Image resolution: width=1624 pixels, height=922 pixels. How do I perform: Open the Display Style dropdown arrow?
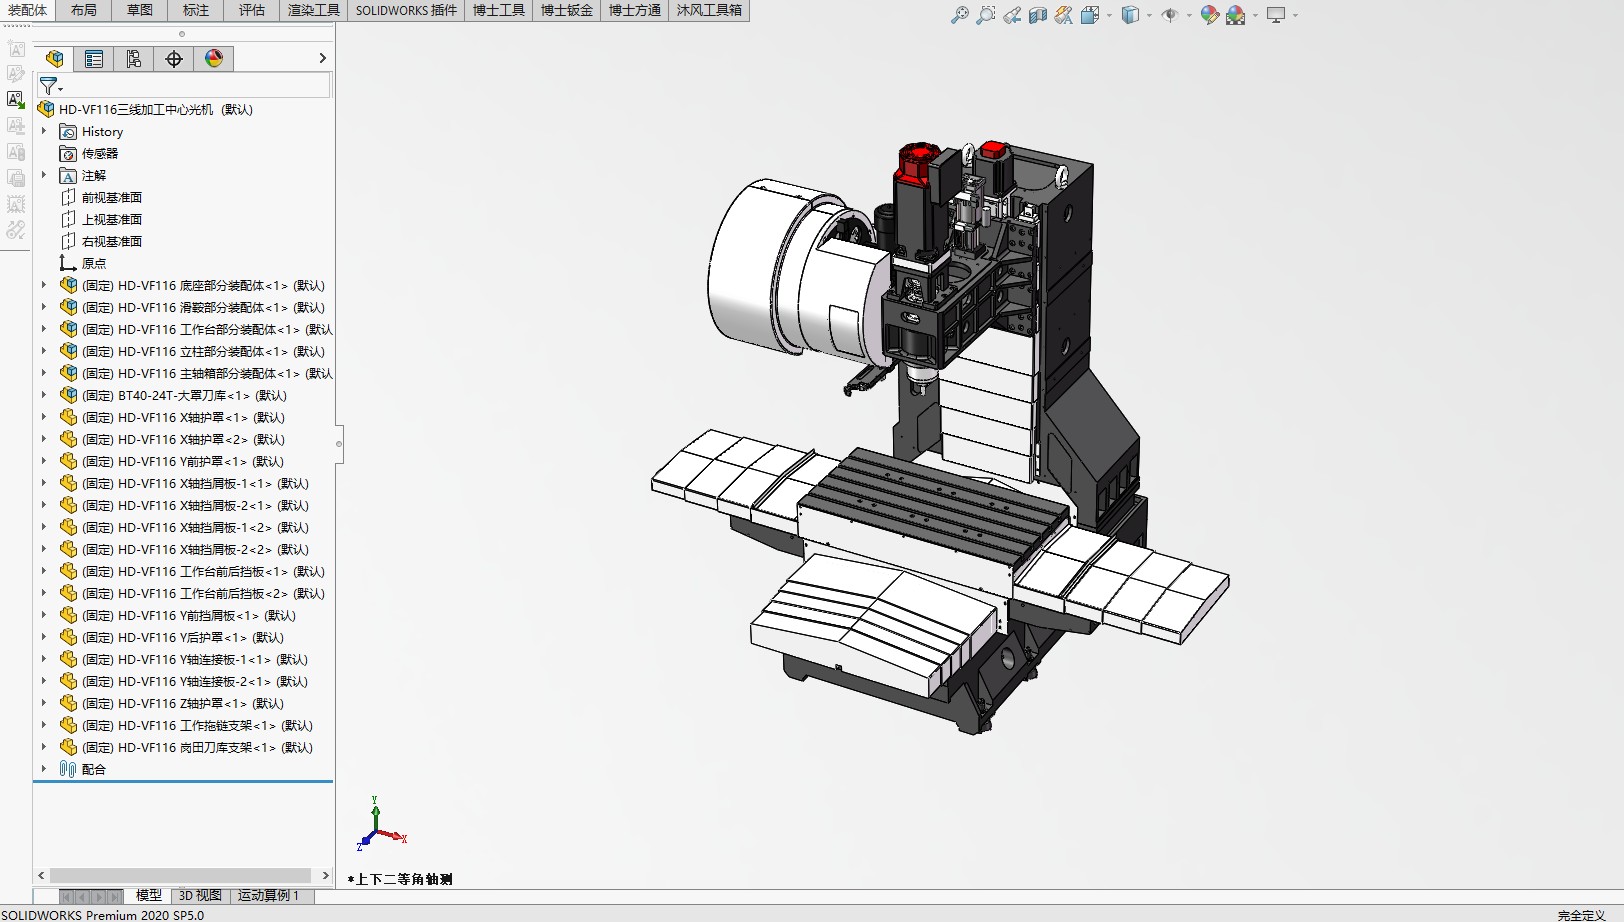(x=1149, y=16)
